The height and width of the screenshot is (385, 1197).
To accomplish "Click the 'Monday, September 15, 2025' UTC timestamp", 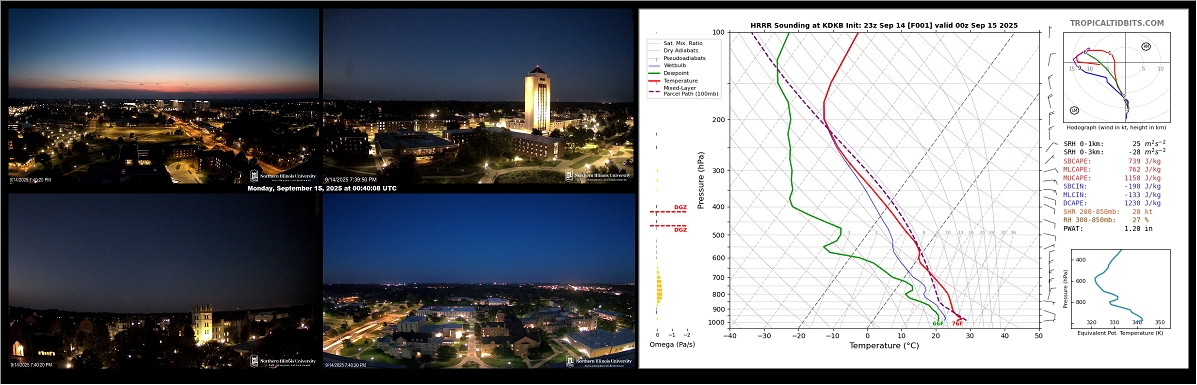I will click(322, 188).
